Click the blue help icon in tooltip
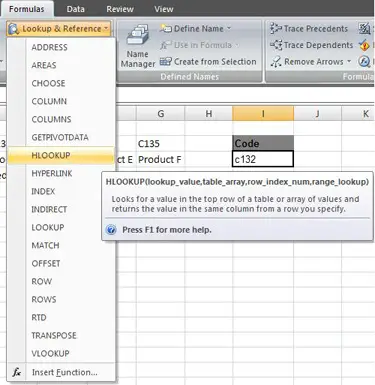Viewport: 375px width, 385px height. [111, 230]
